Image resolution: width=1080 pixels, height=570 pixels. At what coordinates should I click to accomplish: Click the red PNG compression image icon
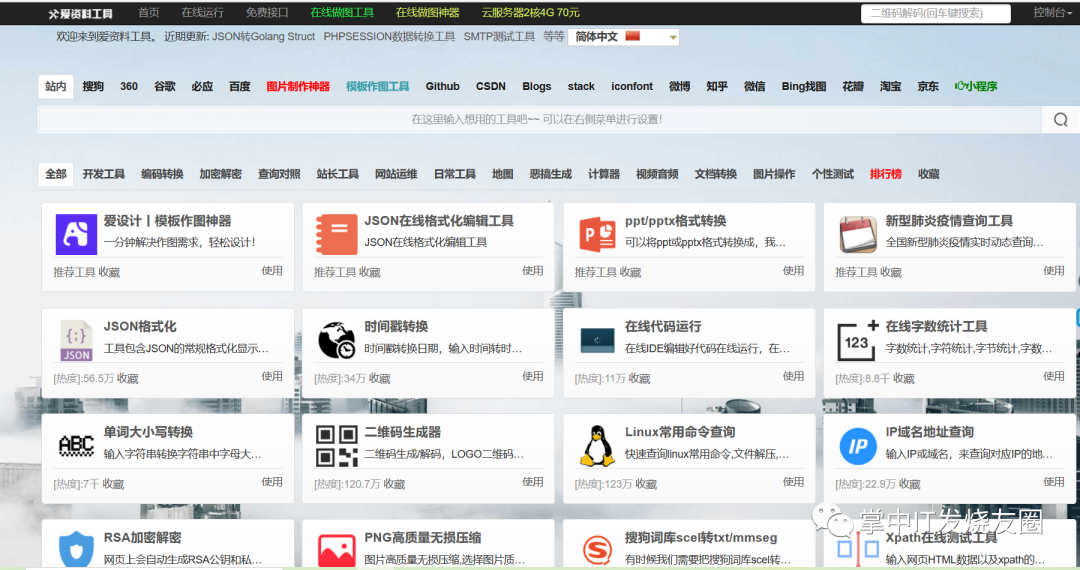[x=336, y=551]
